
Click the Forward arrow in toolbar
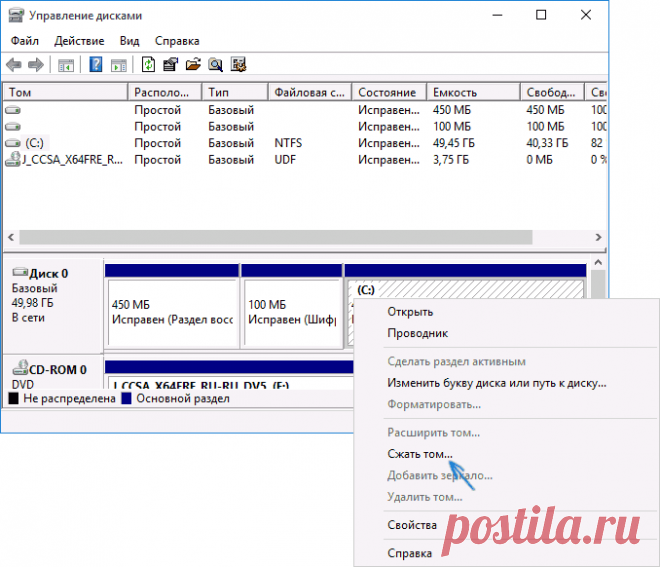36,65
